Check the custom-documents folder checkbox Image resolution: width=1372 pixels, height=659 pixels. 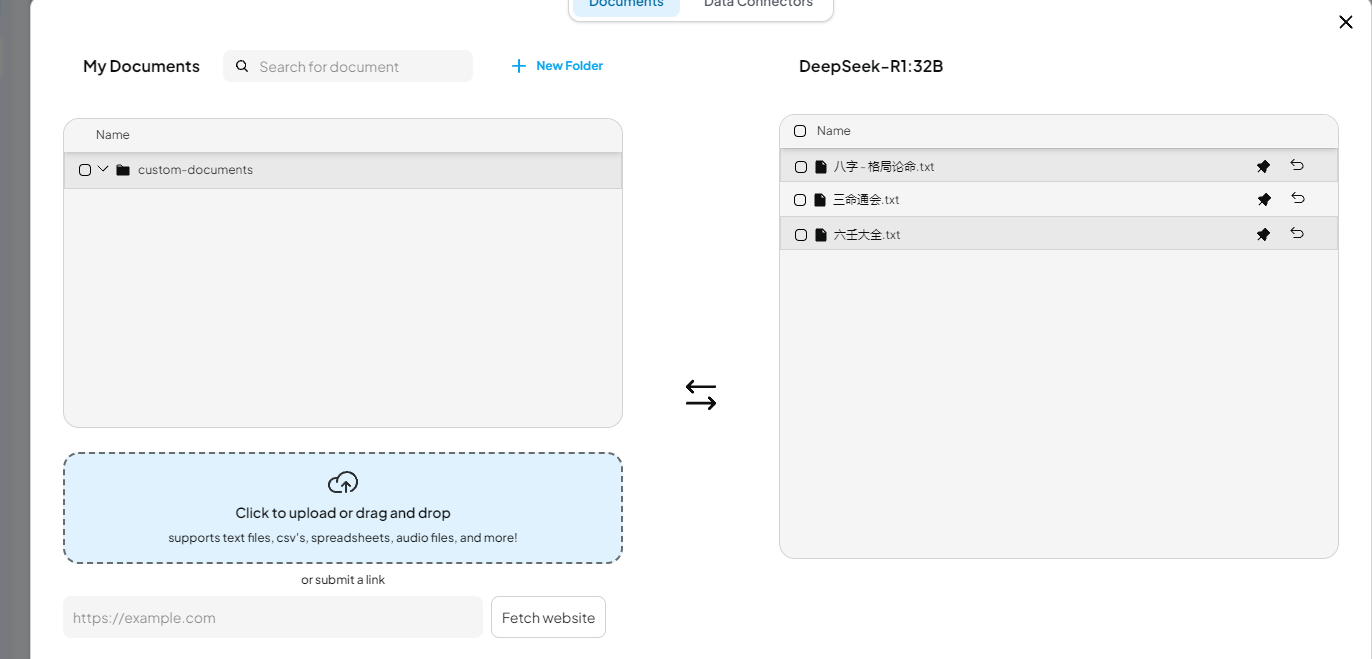tap(85, 170)
